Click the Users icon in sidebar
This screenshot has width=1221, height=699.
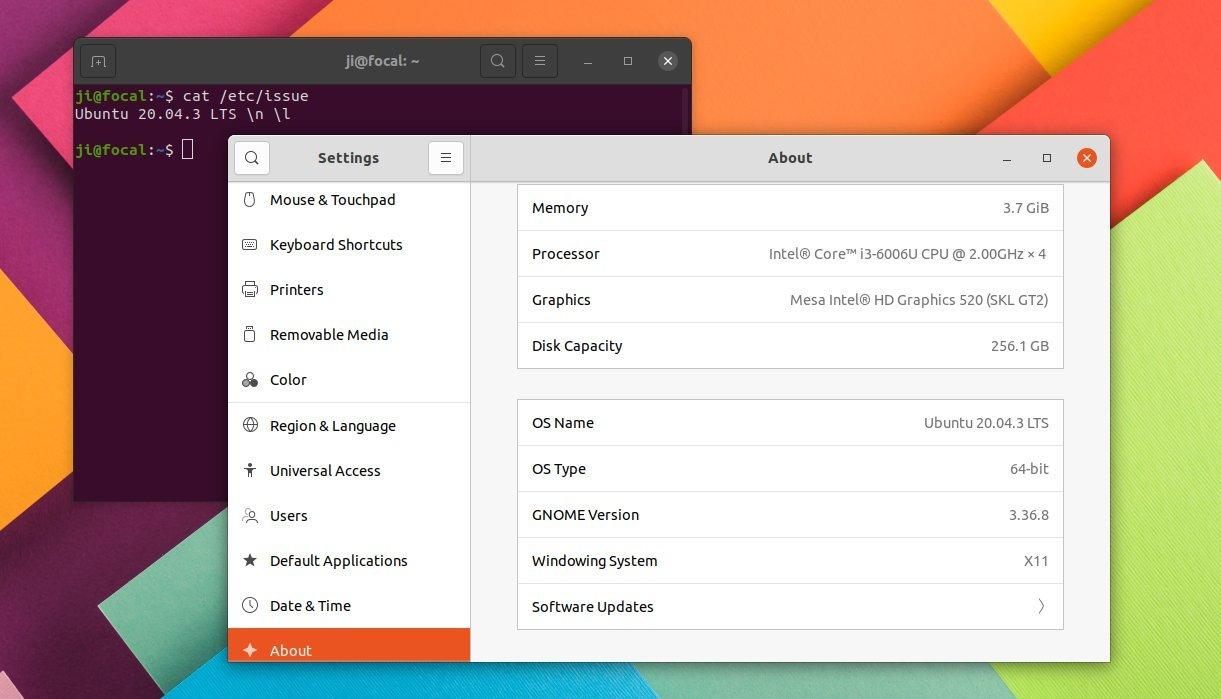(x=250, y=516)
